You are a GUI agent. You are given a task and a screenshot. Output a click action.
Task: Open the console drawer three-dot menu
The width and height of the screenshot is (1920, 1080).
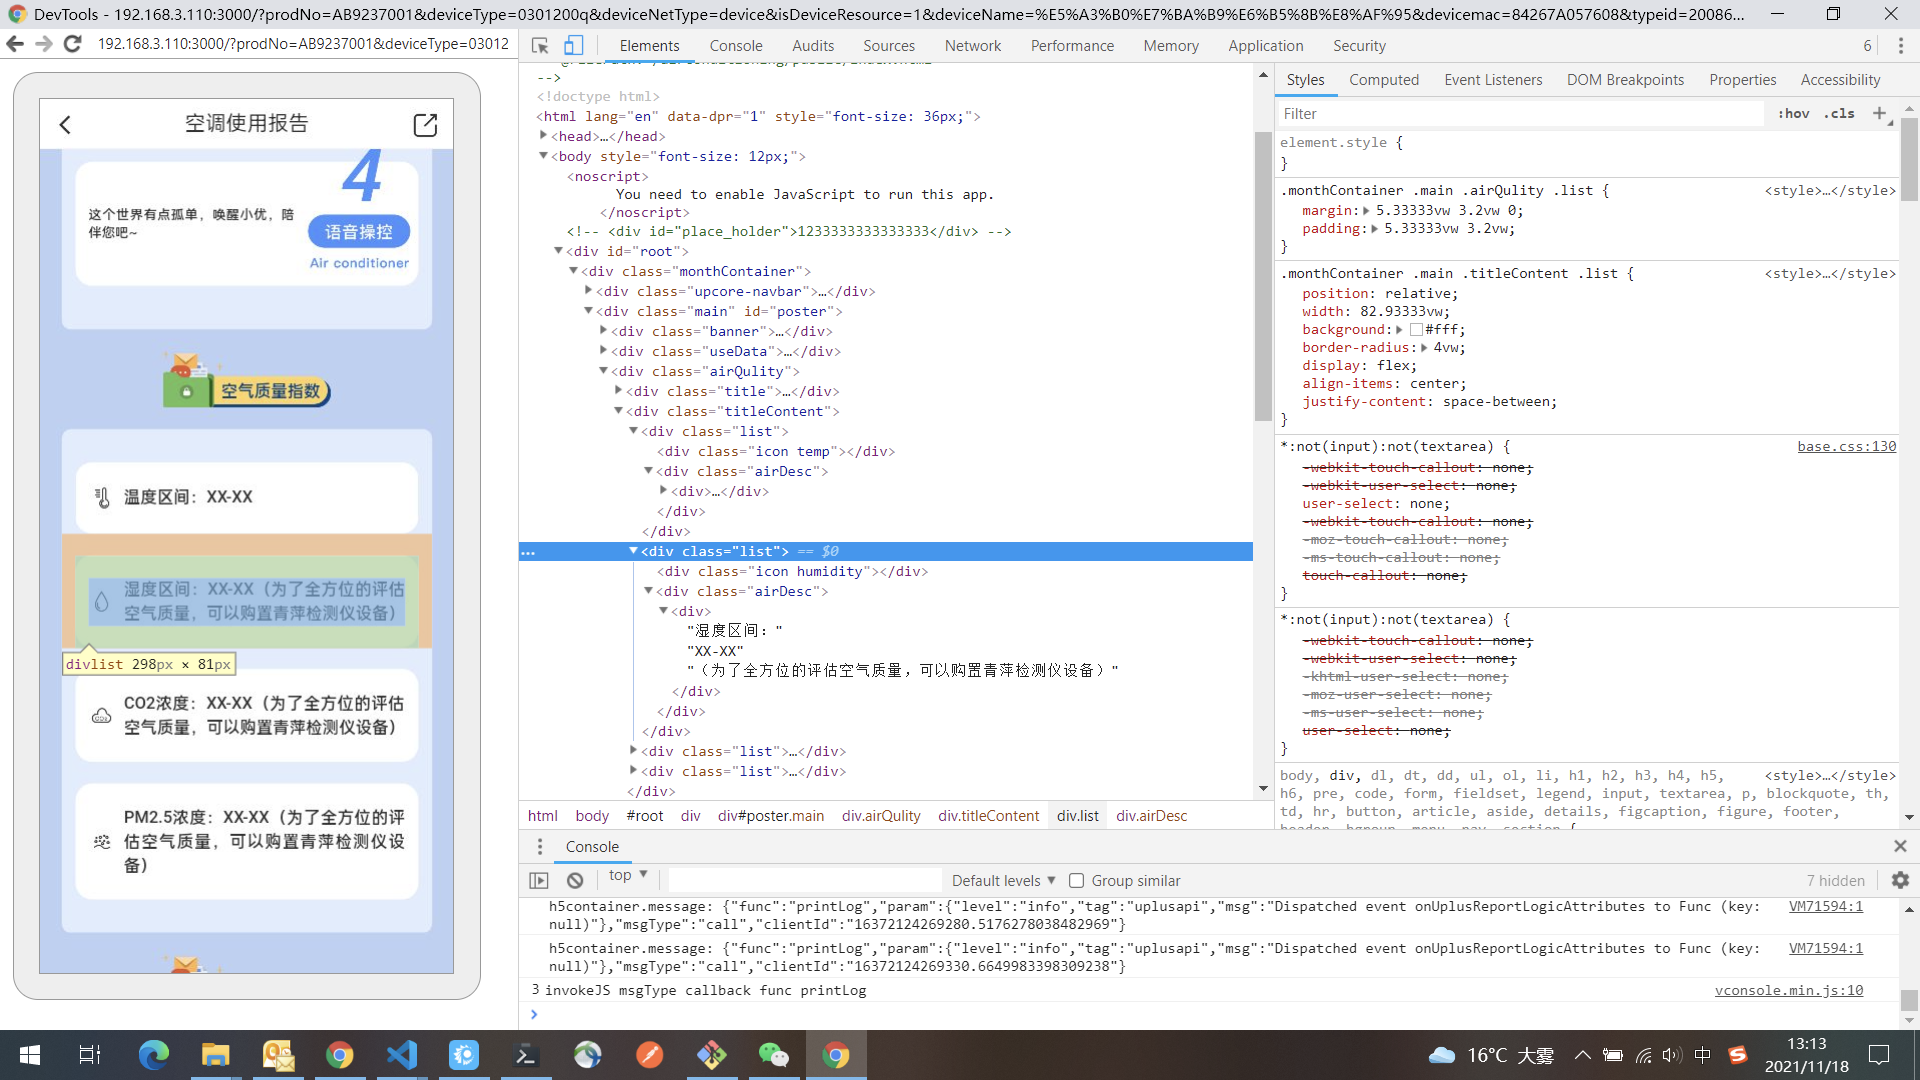[x=540, y=847]
